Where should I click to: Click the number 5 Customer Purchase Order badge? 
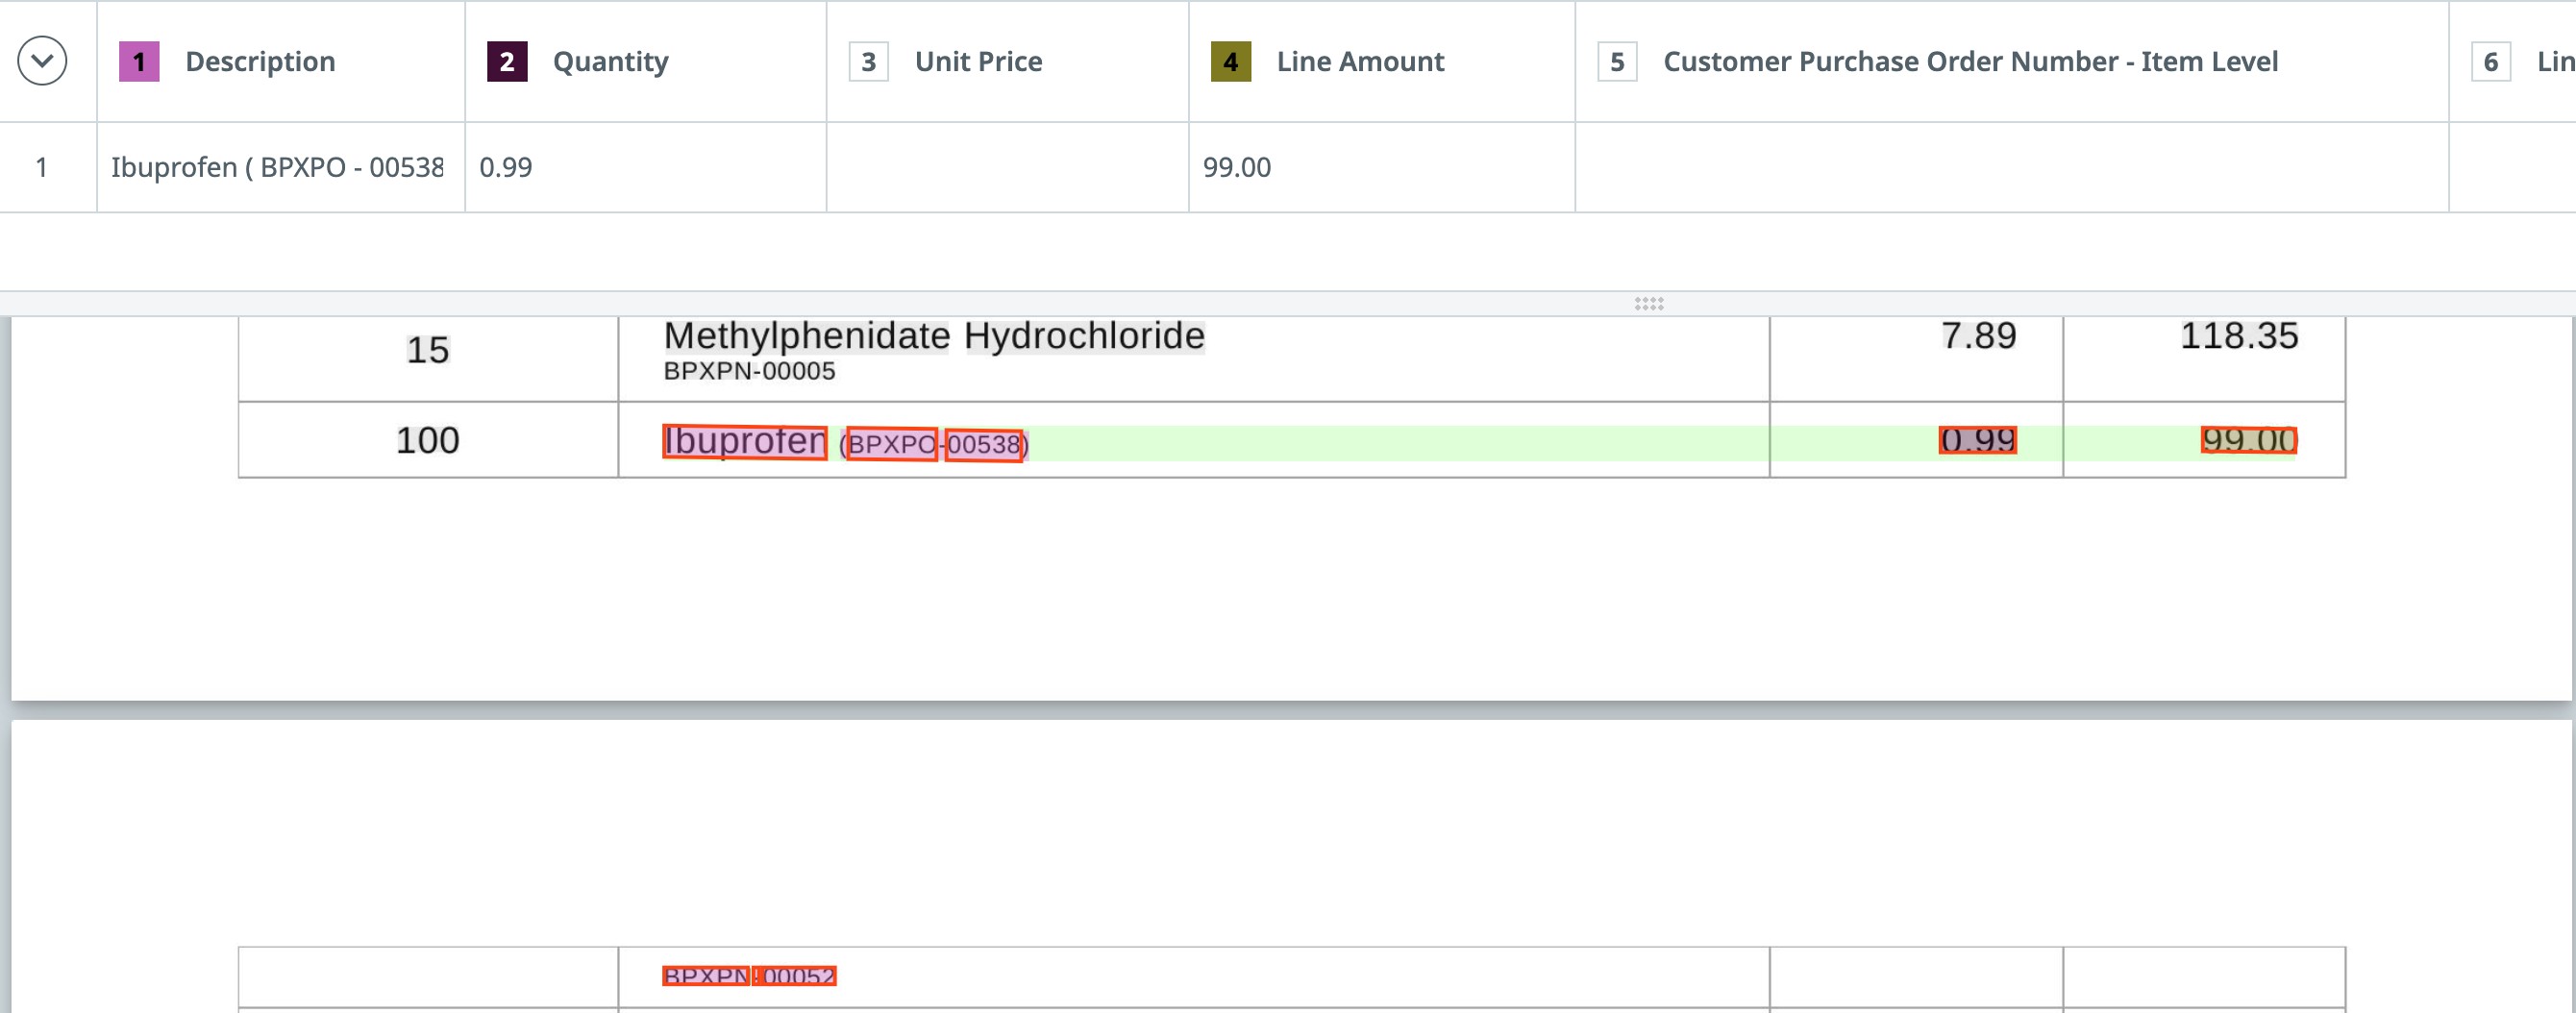(x=1617, y=62)
